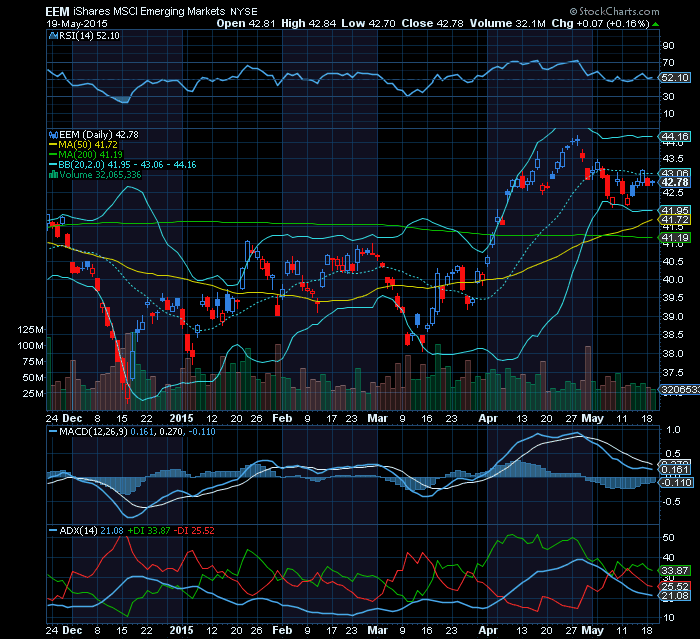Click the 25.52 red -DI value tag

tap(675, 586)
